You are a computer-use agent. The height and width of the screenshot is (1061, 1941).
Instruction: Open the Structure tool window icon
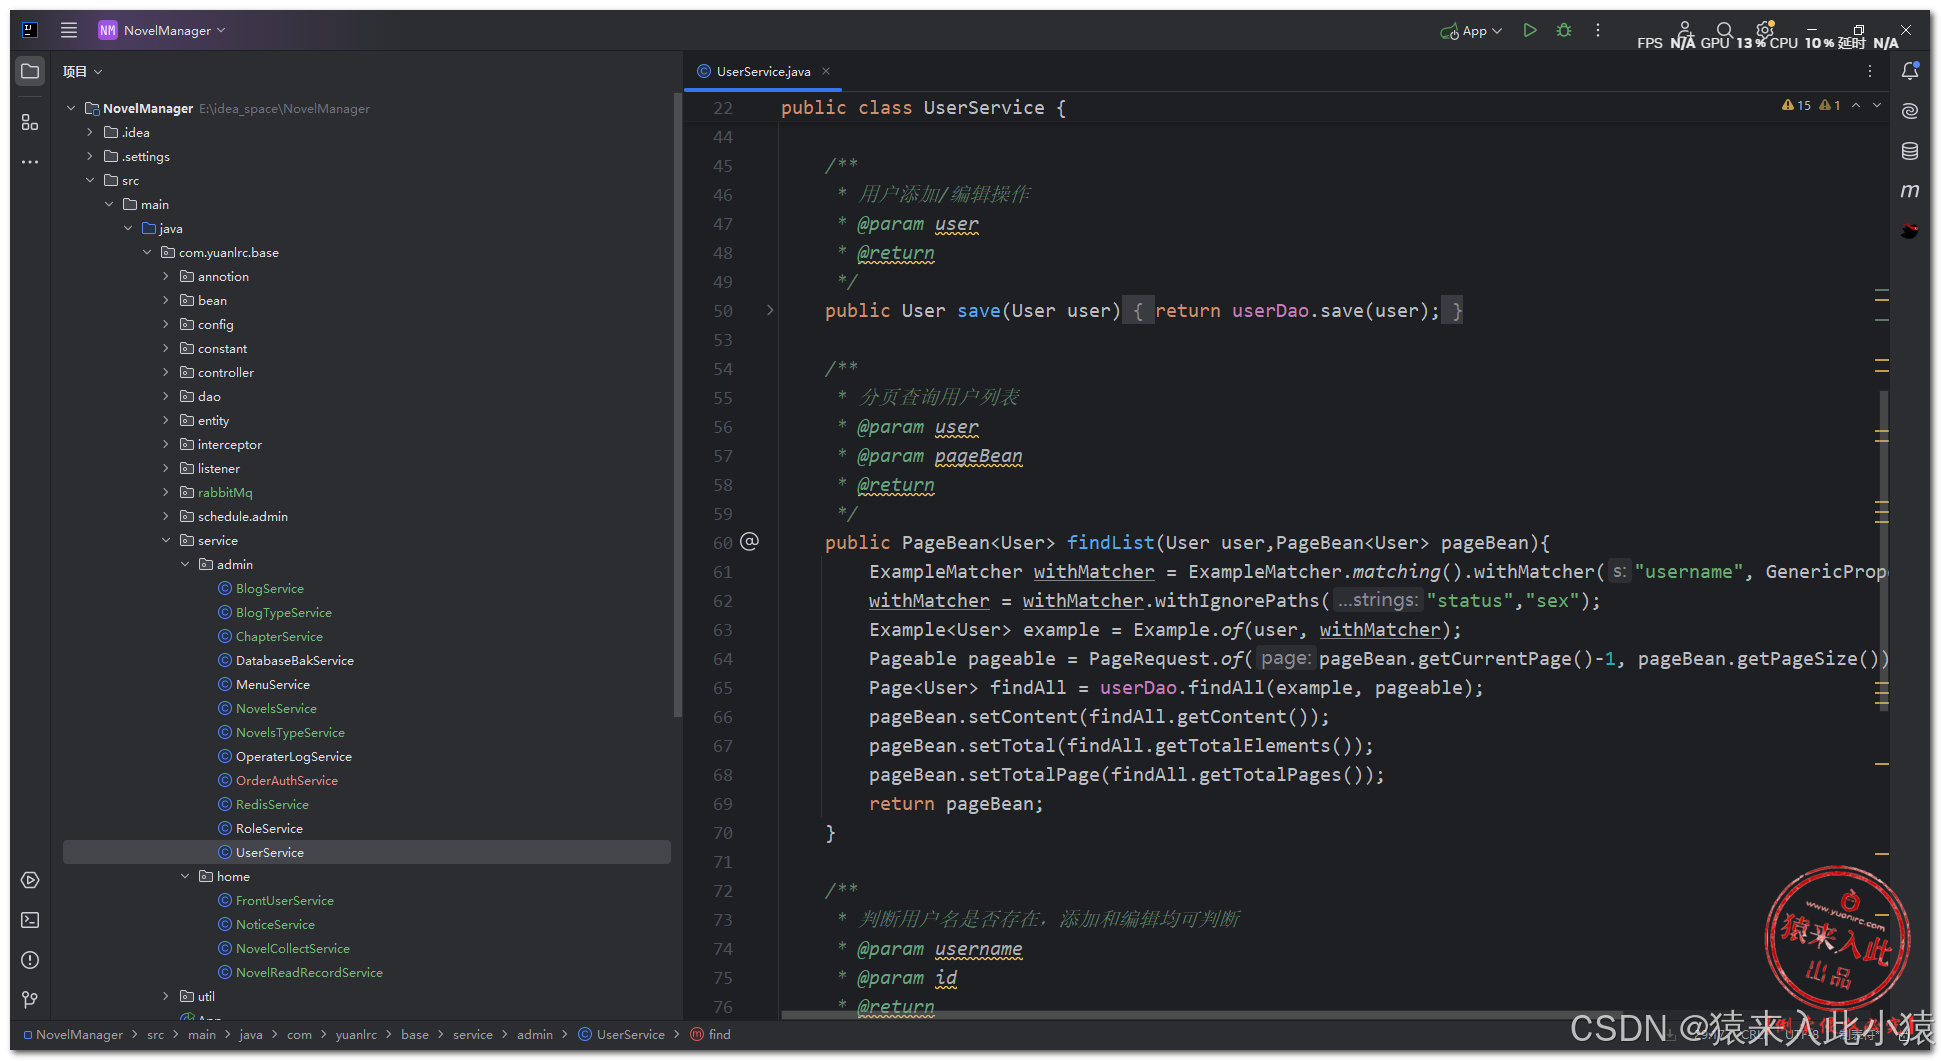click(x=30, y=122)
